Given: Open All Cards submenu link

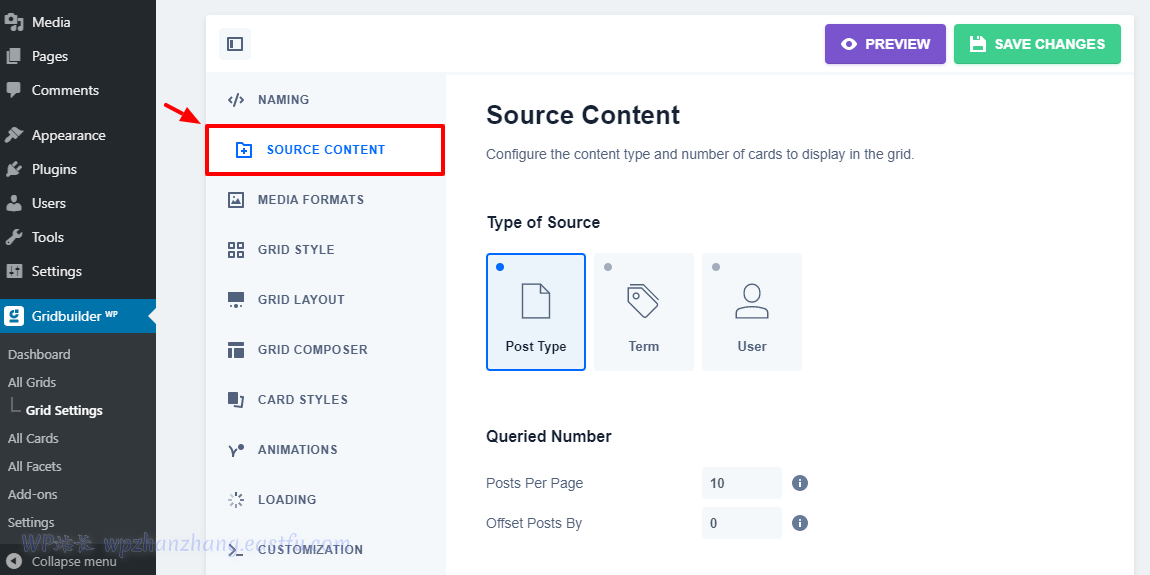Looking at the screenshot, I should point(33,439).
